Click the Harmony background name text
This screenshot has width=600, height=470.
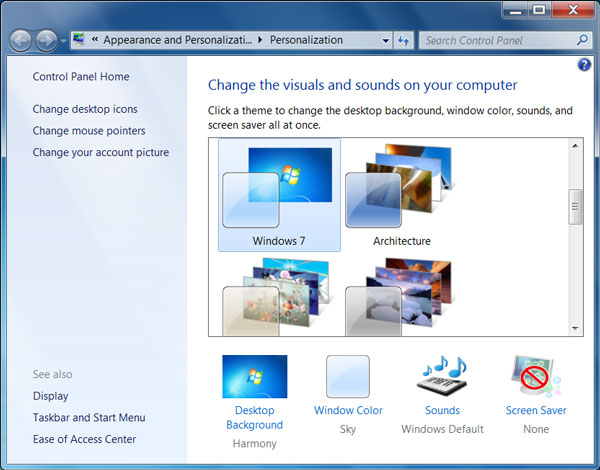(254, 444)
